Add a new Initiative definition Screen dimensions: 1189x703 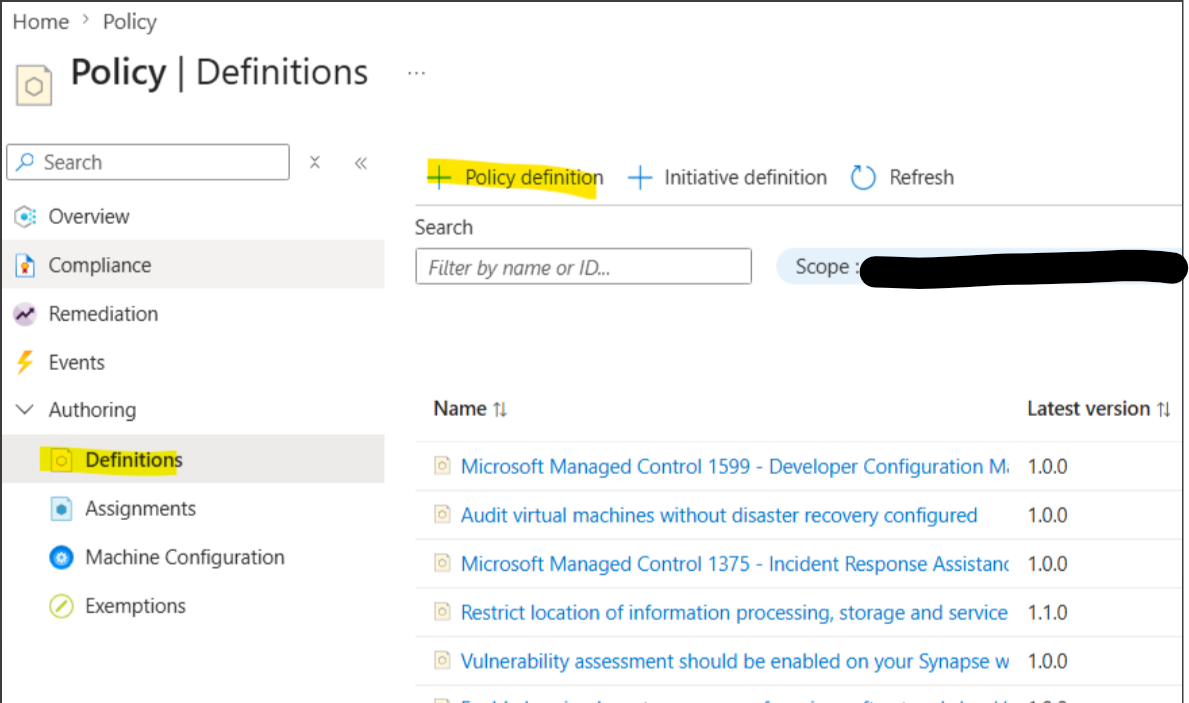point(727,177)
